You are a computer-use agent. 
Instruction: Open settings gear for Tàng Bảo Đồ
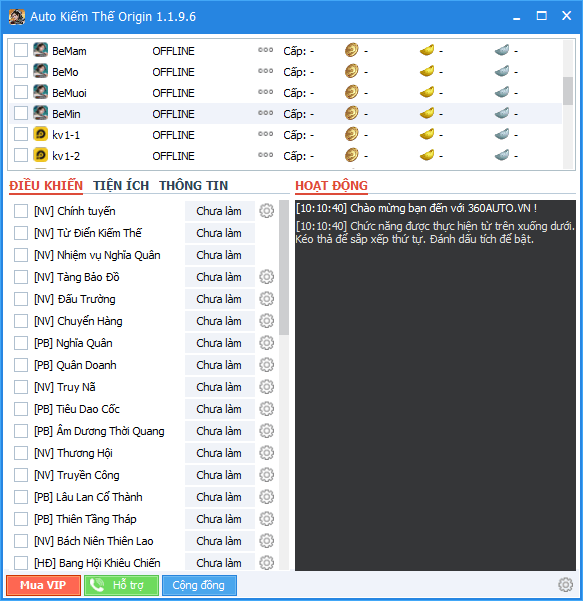click(266, 277)
